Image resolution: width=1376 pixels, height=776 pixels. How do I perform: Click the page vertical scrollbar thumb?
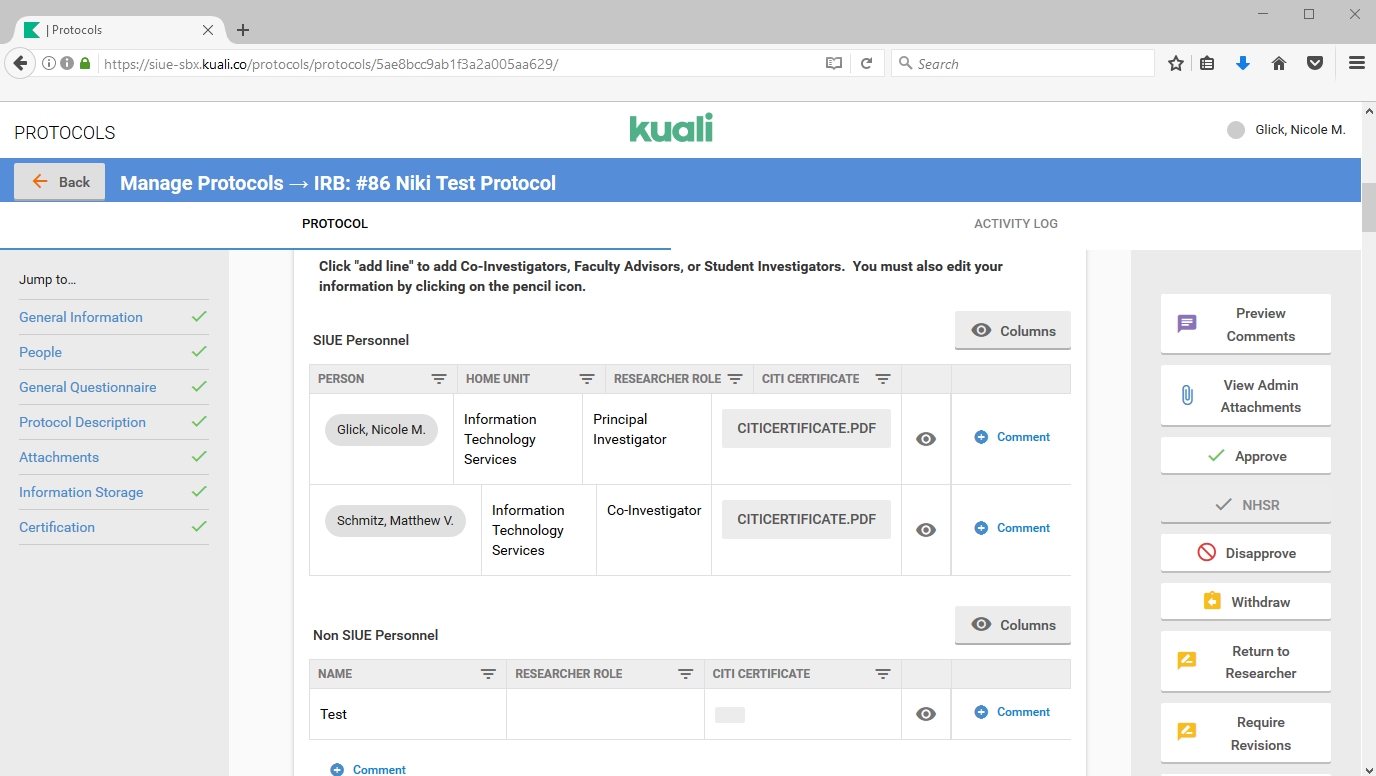point(1368,207)
